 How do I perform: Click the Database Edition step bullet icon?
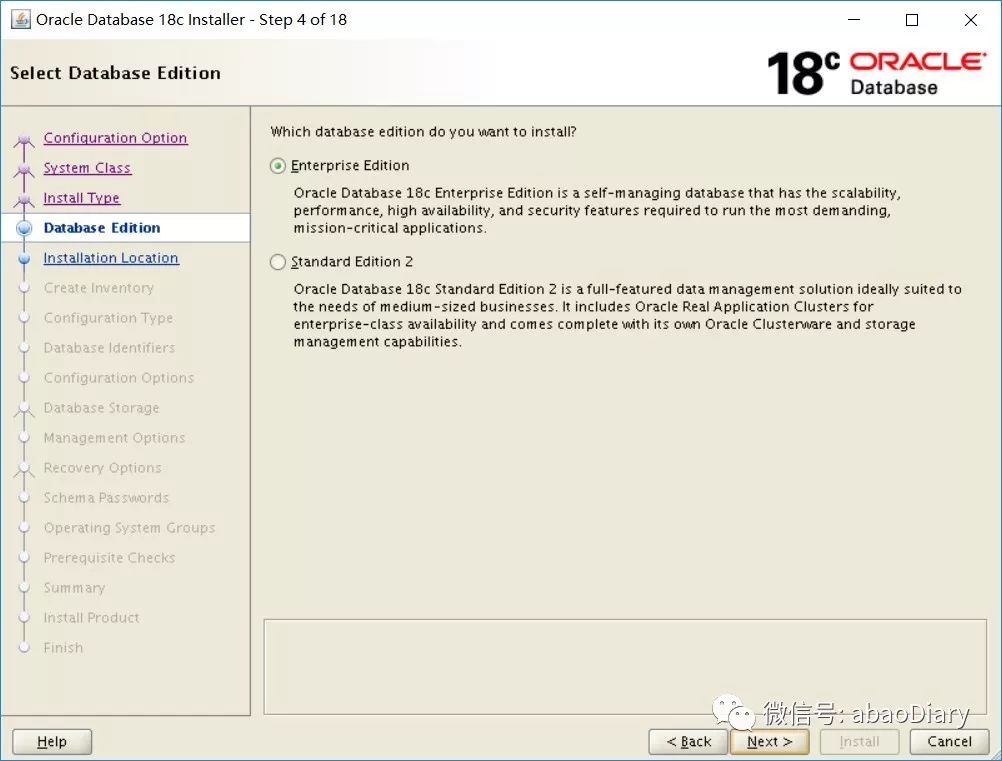click(x=24, y=228)
